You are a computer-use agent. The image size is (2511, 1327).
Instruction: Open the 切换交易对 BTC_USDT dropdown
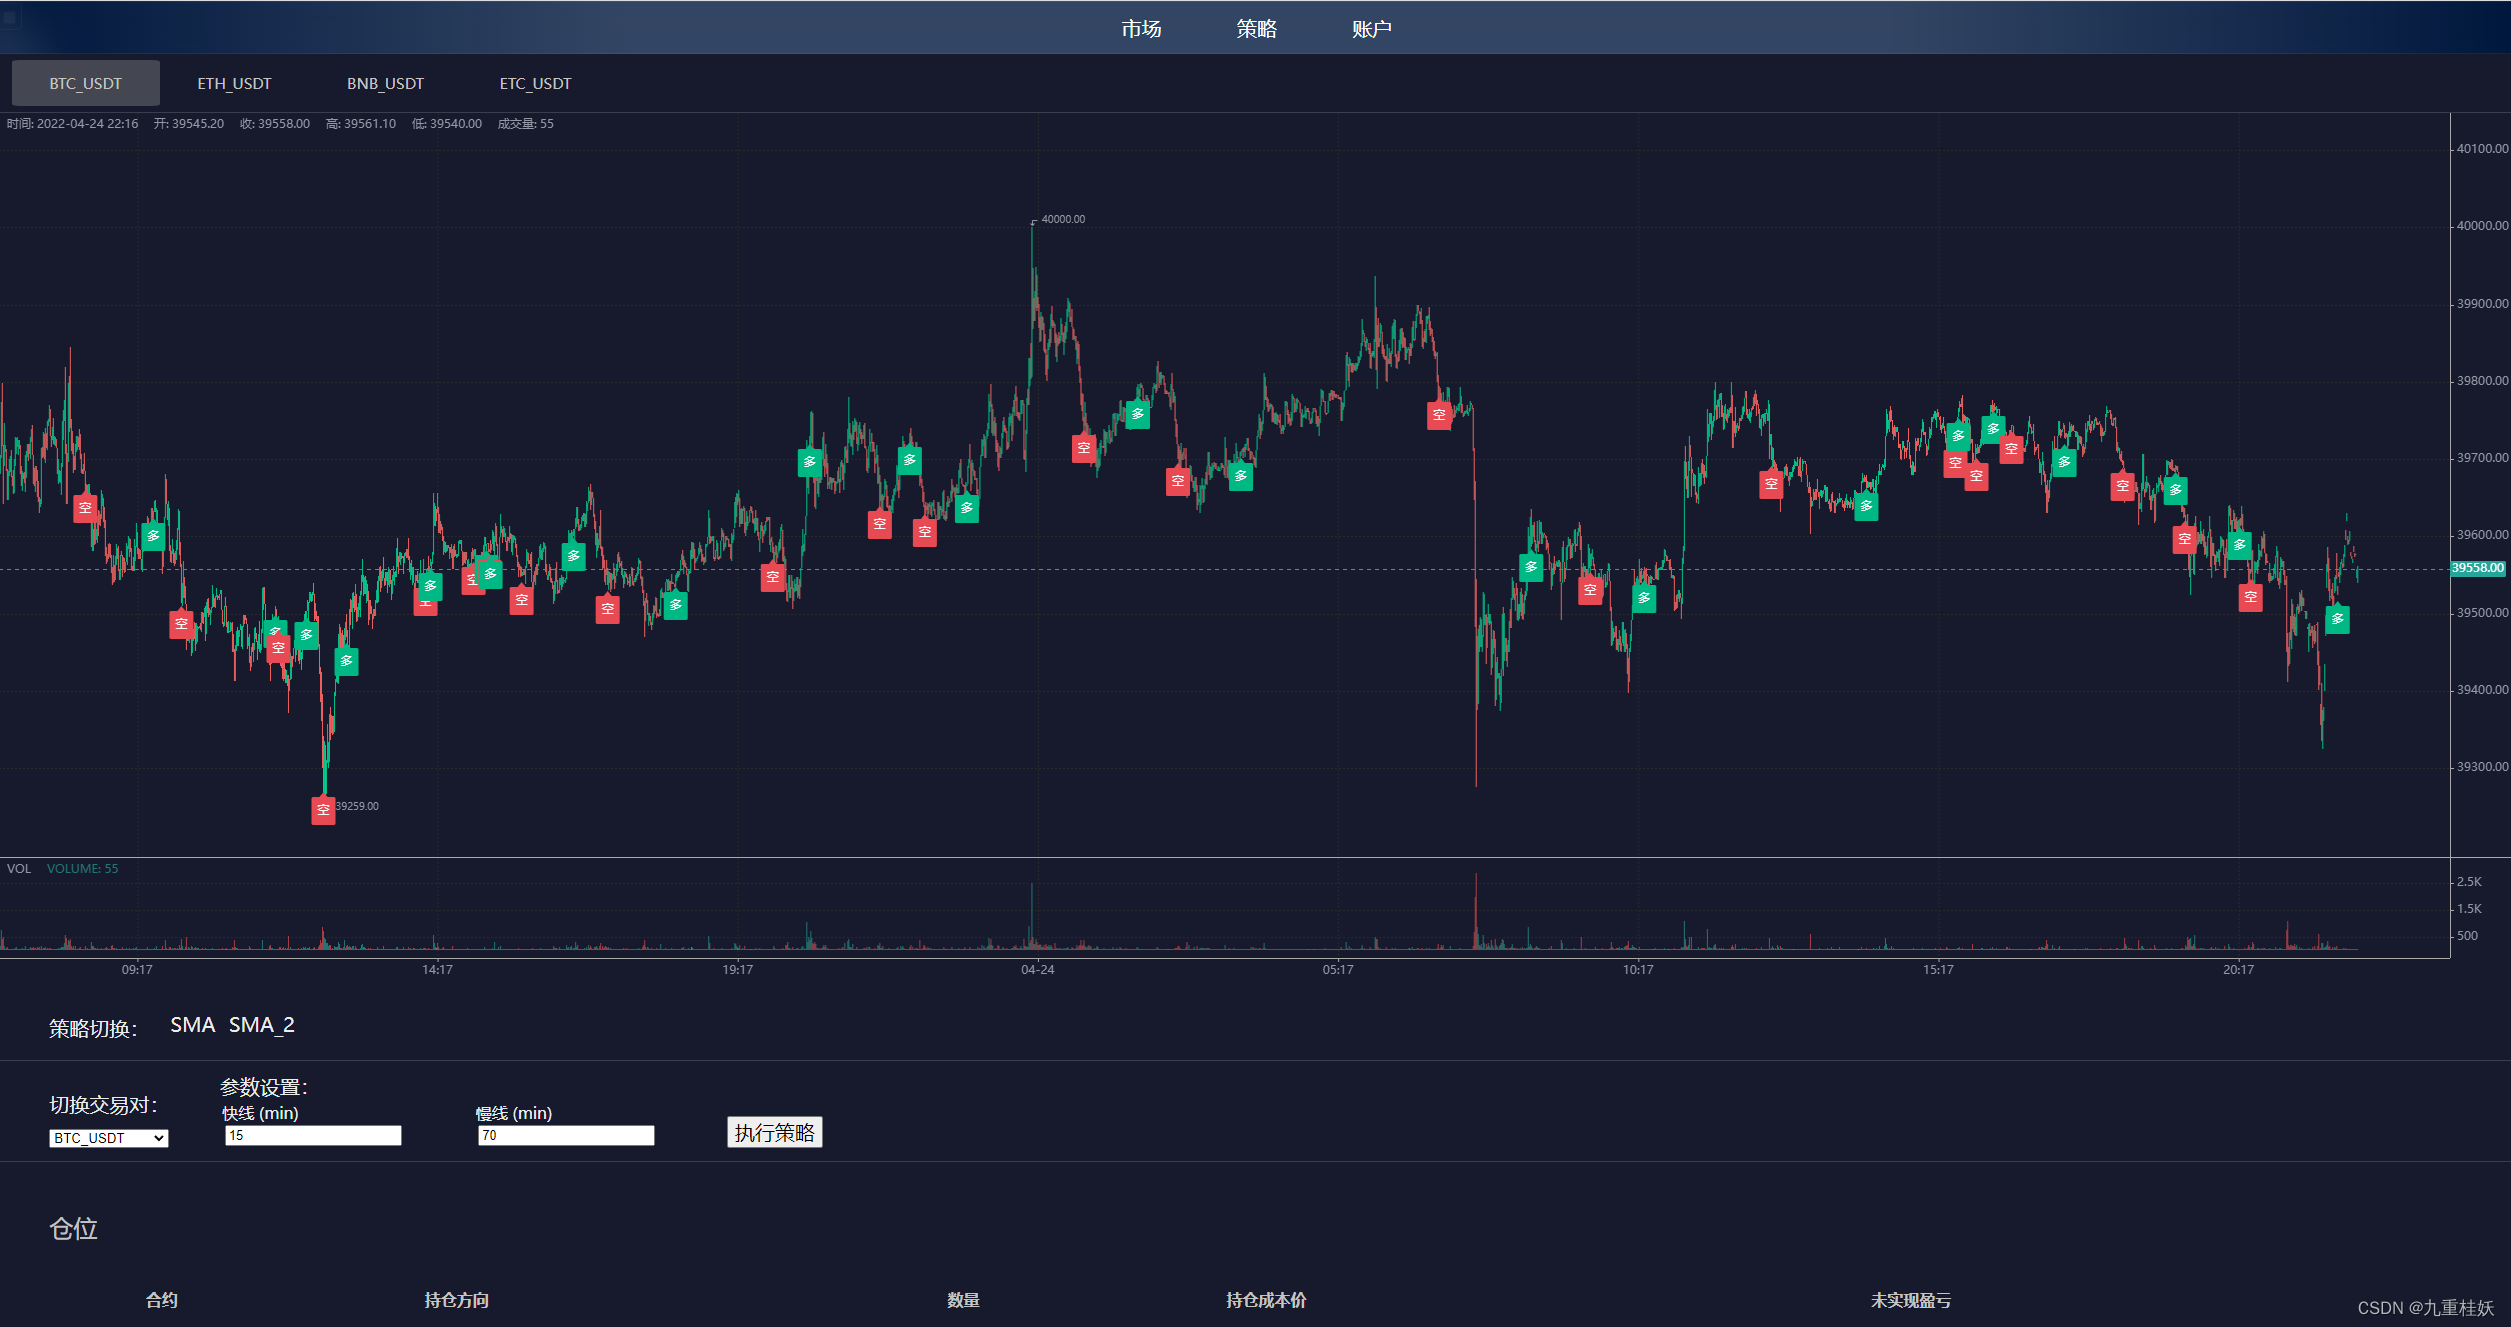[x=108, y=1138]
